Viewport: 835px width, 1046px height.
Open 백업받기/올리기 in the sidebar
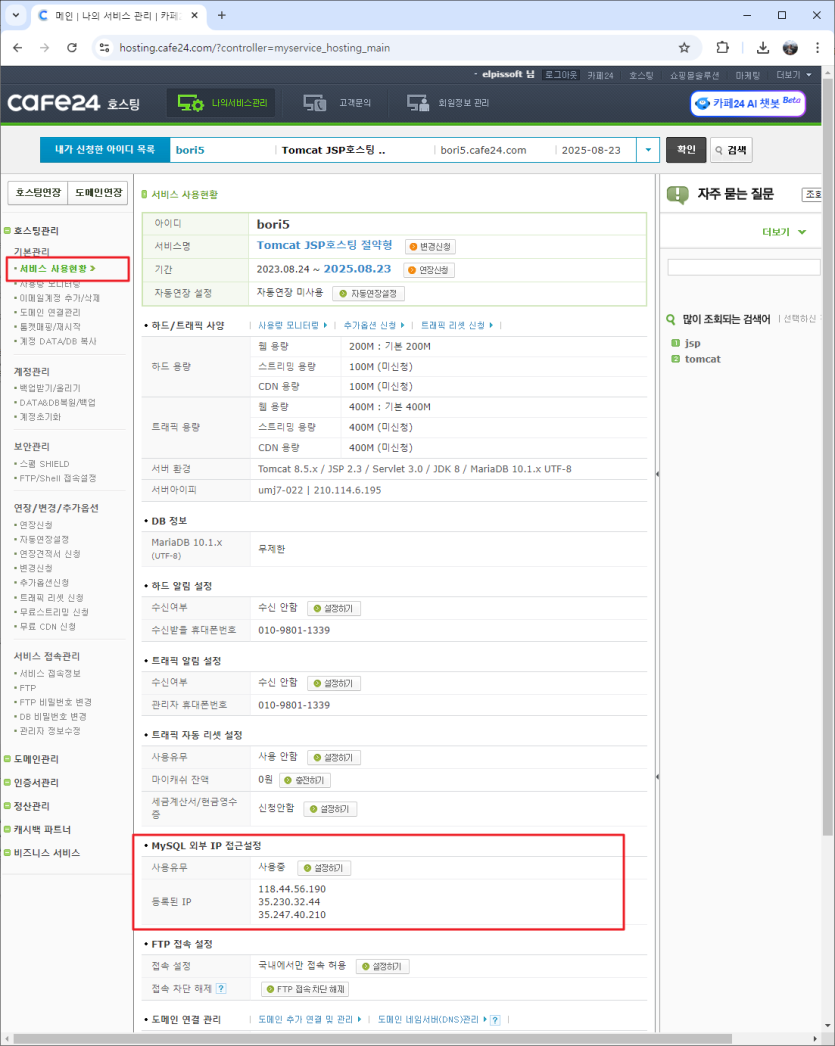coord(49,388)
